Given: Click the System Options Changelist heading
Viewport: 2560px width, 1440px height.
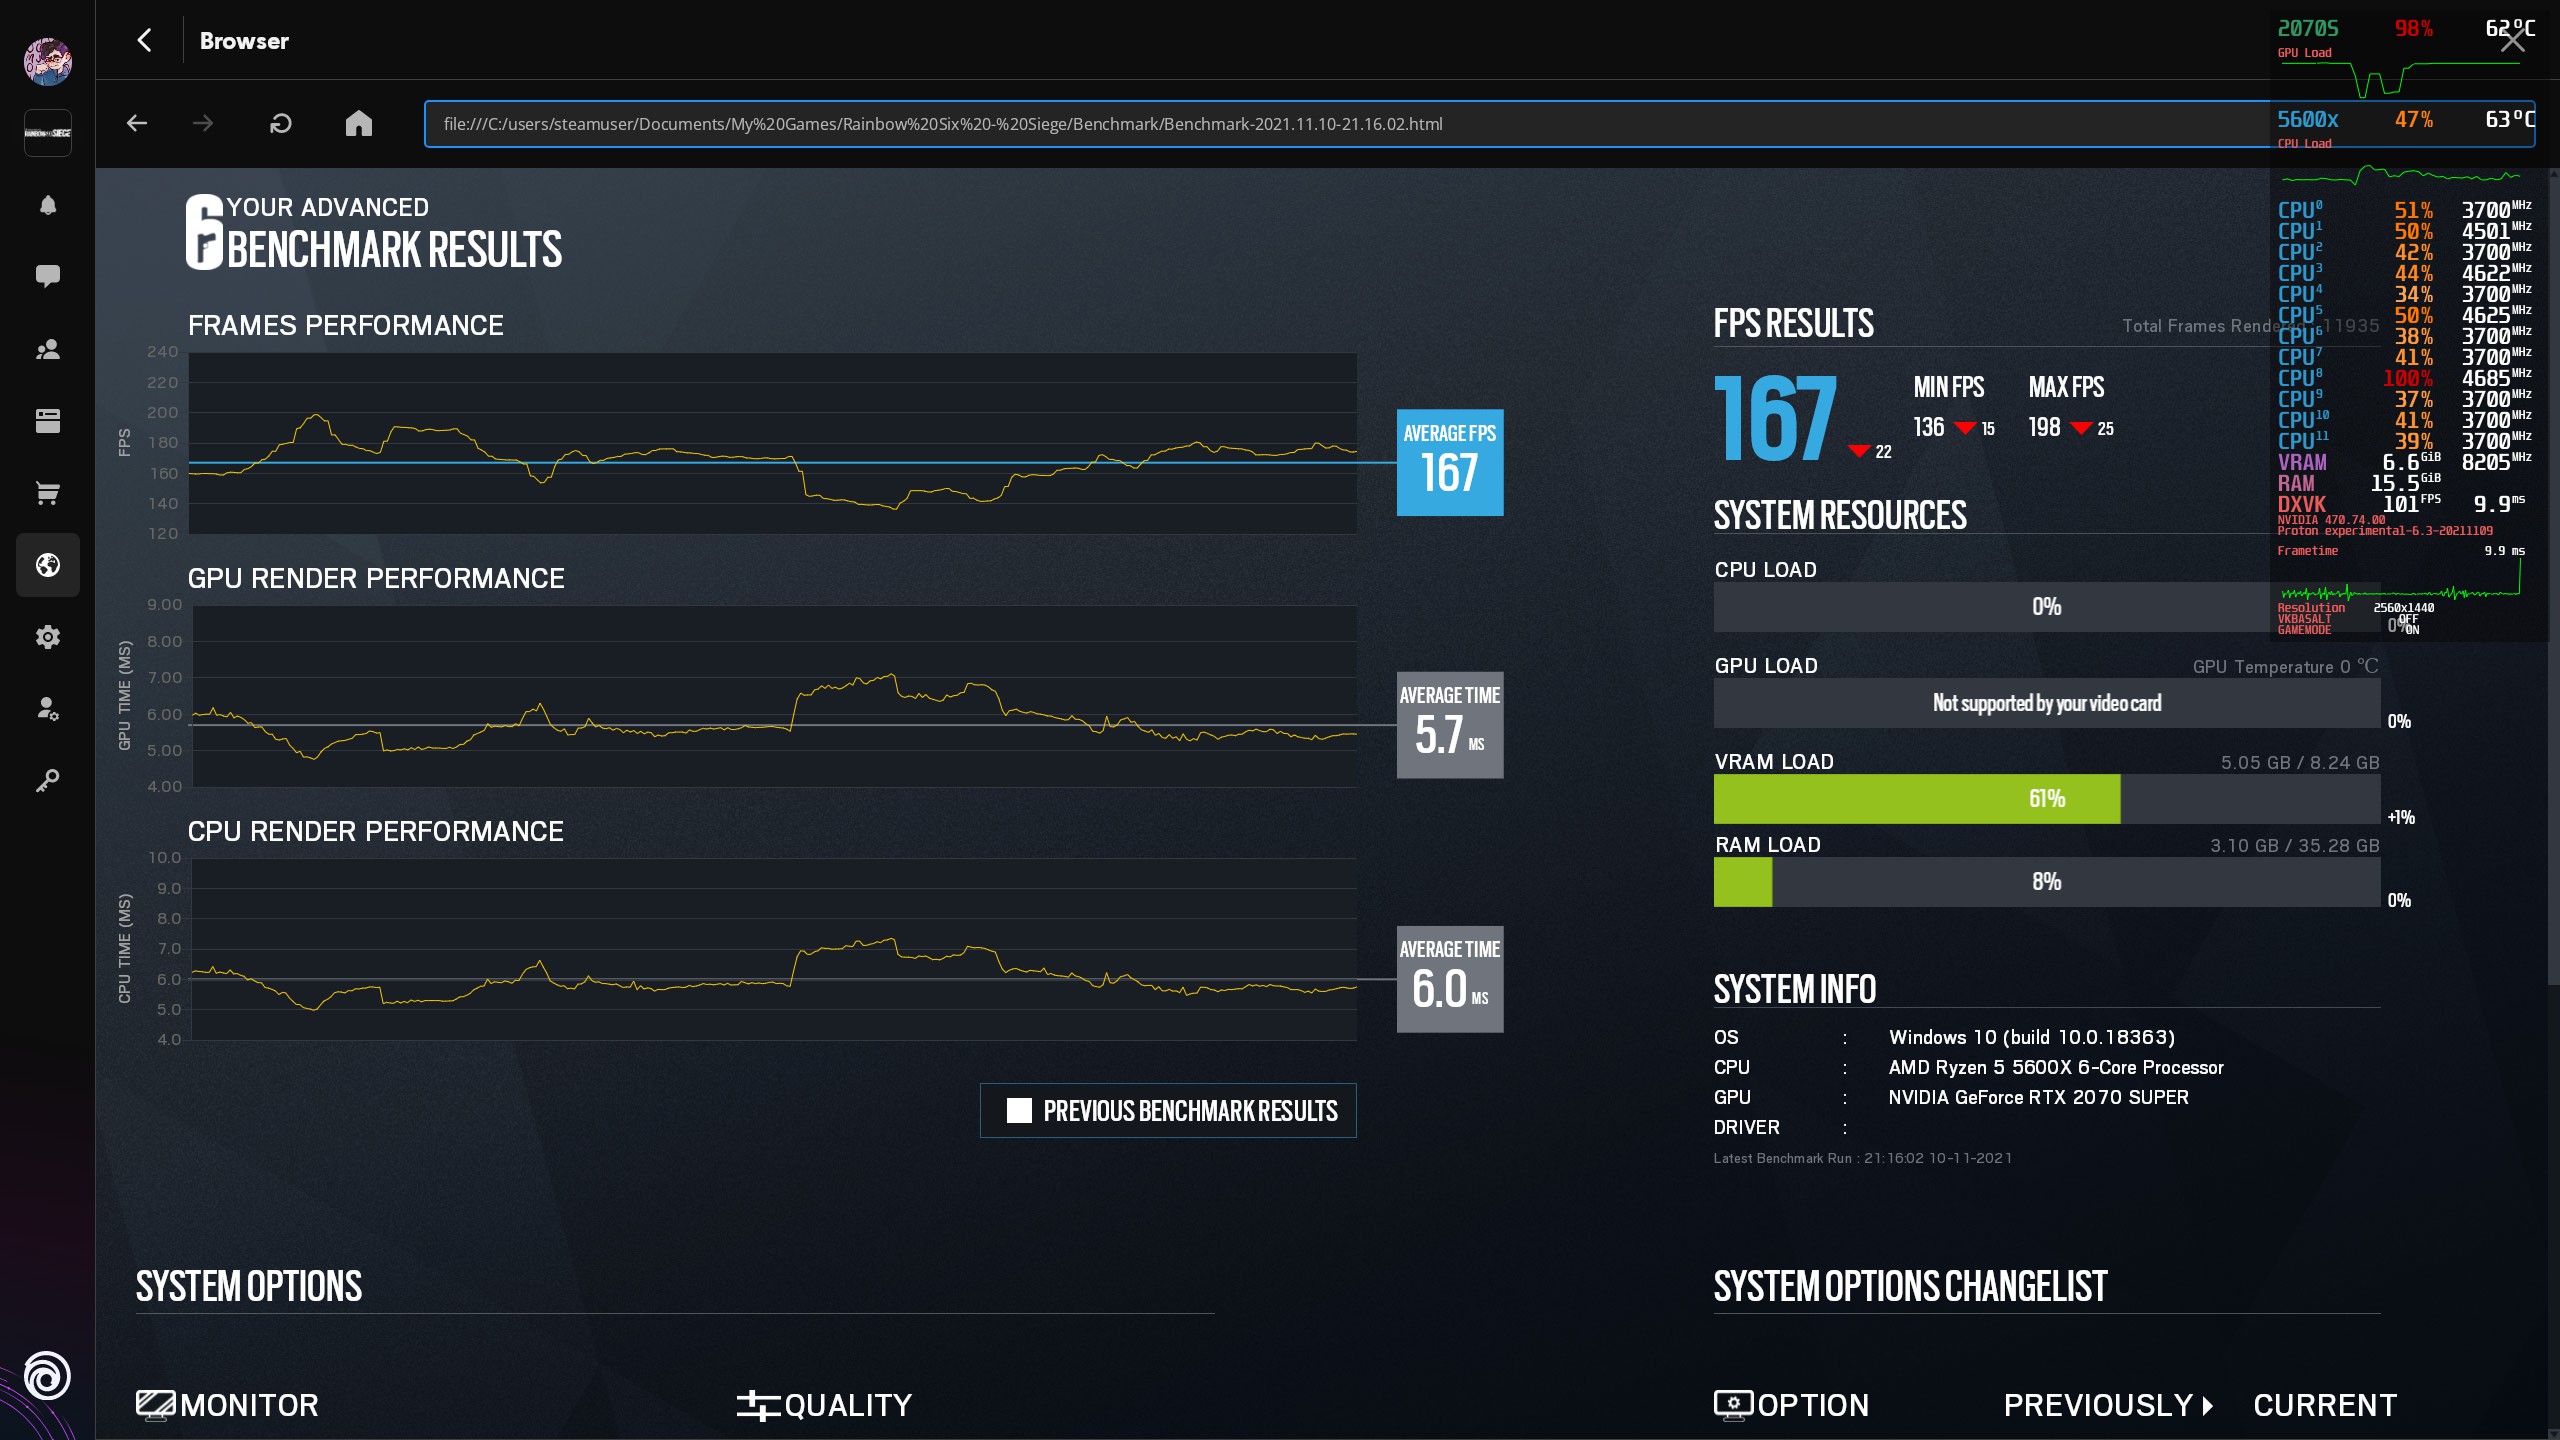Looking at the screenshot, I should click(x=1910, y=1287).
